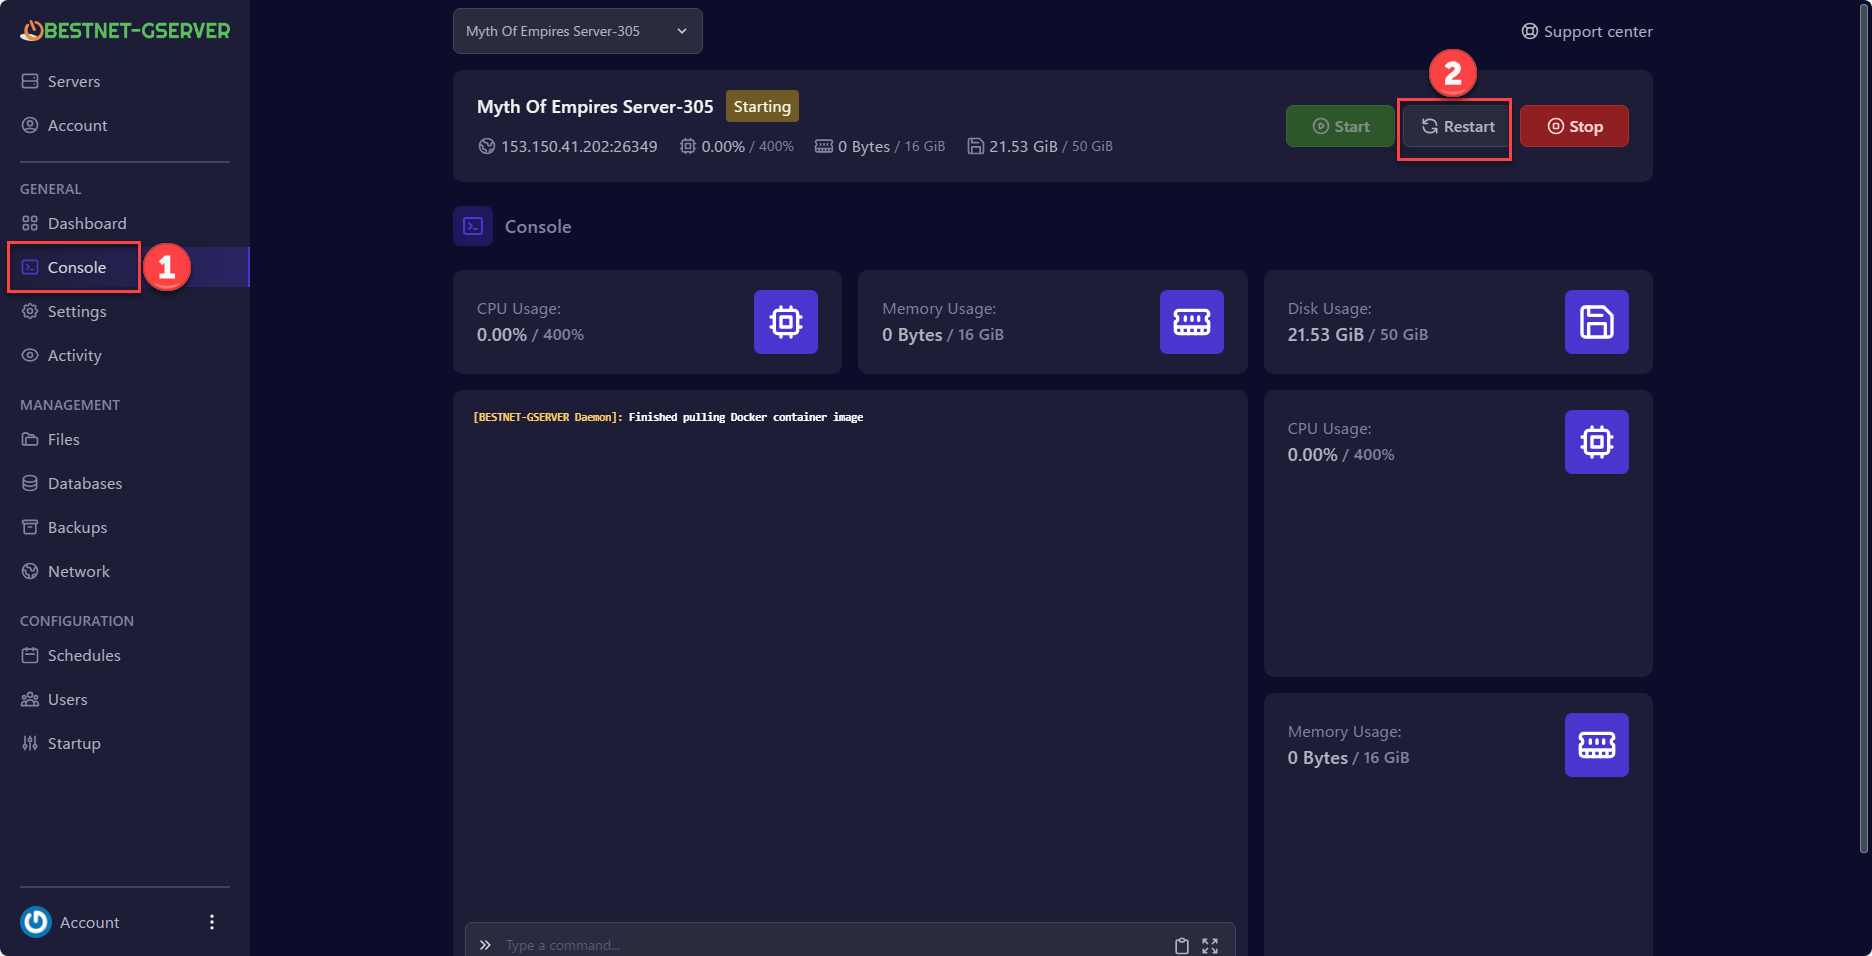Open Schedules configuration
Screen dimensions: 1872x956
[84, 655]
